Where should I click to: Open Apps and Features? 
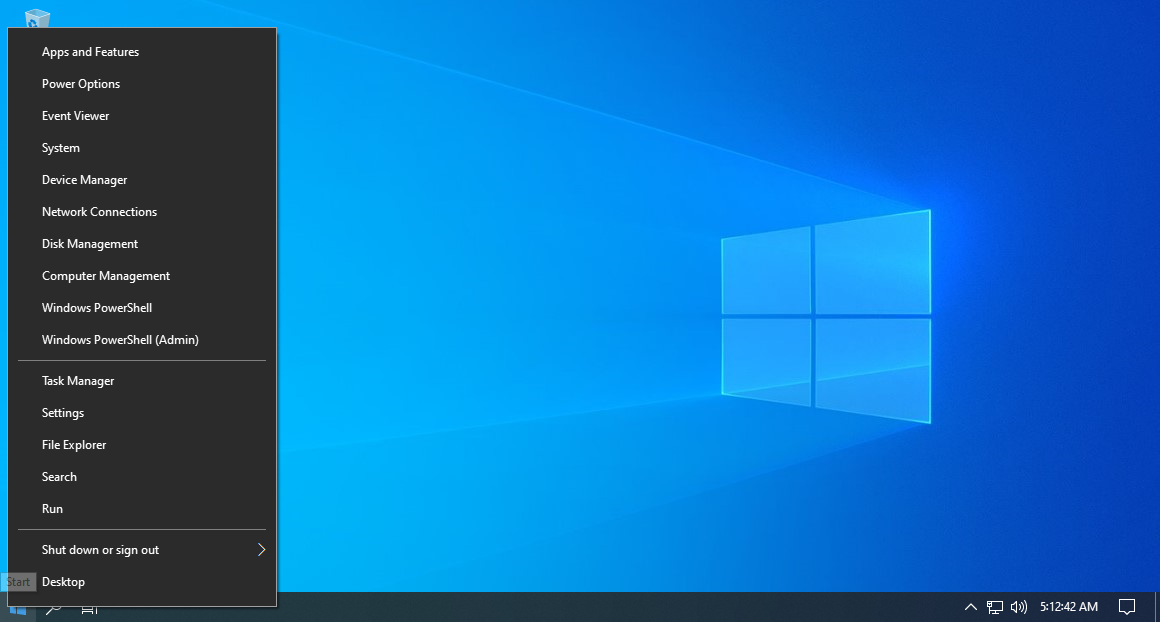pyautogui.click(x=142, y=52)
